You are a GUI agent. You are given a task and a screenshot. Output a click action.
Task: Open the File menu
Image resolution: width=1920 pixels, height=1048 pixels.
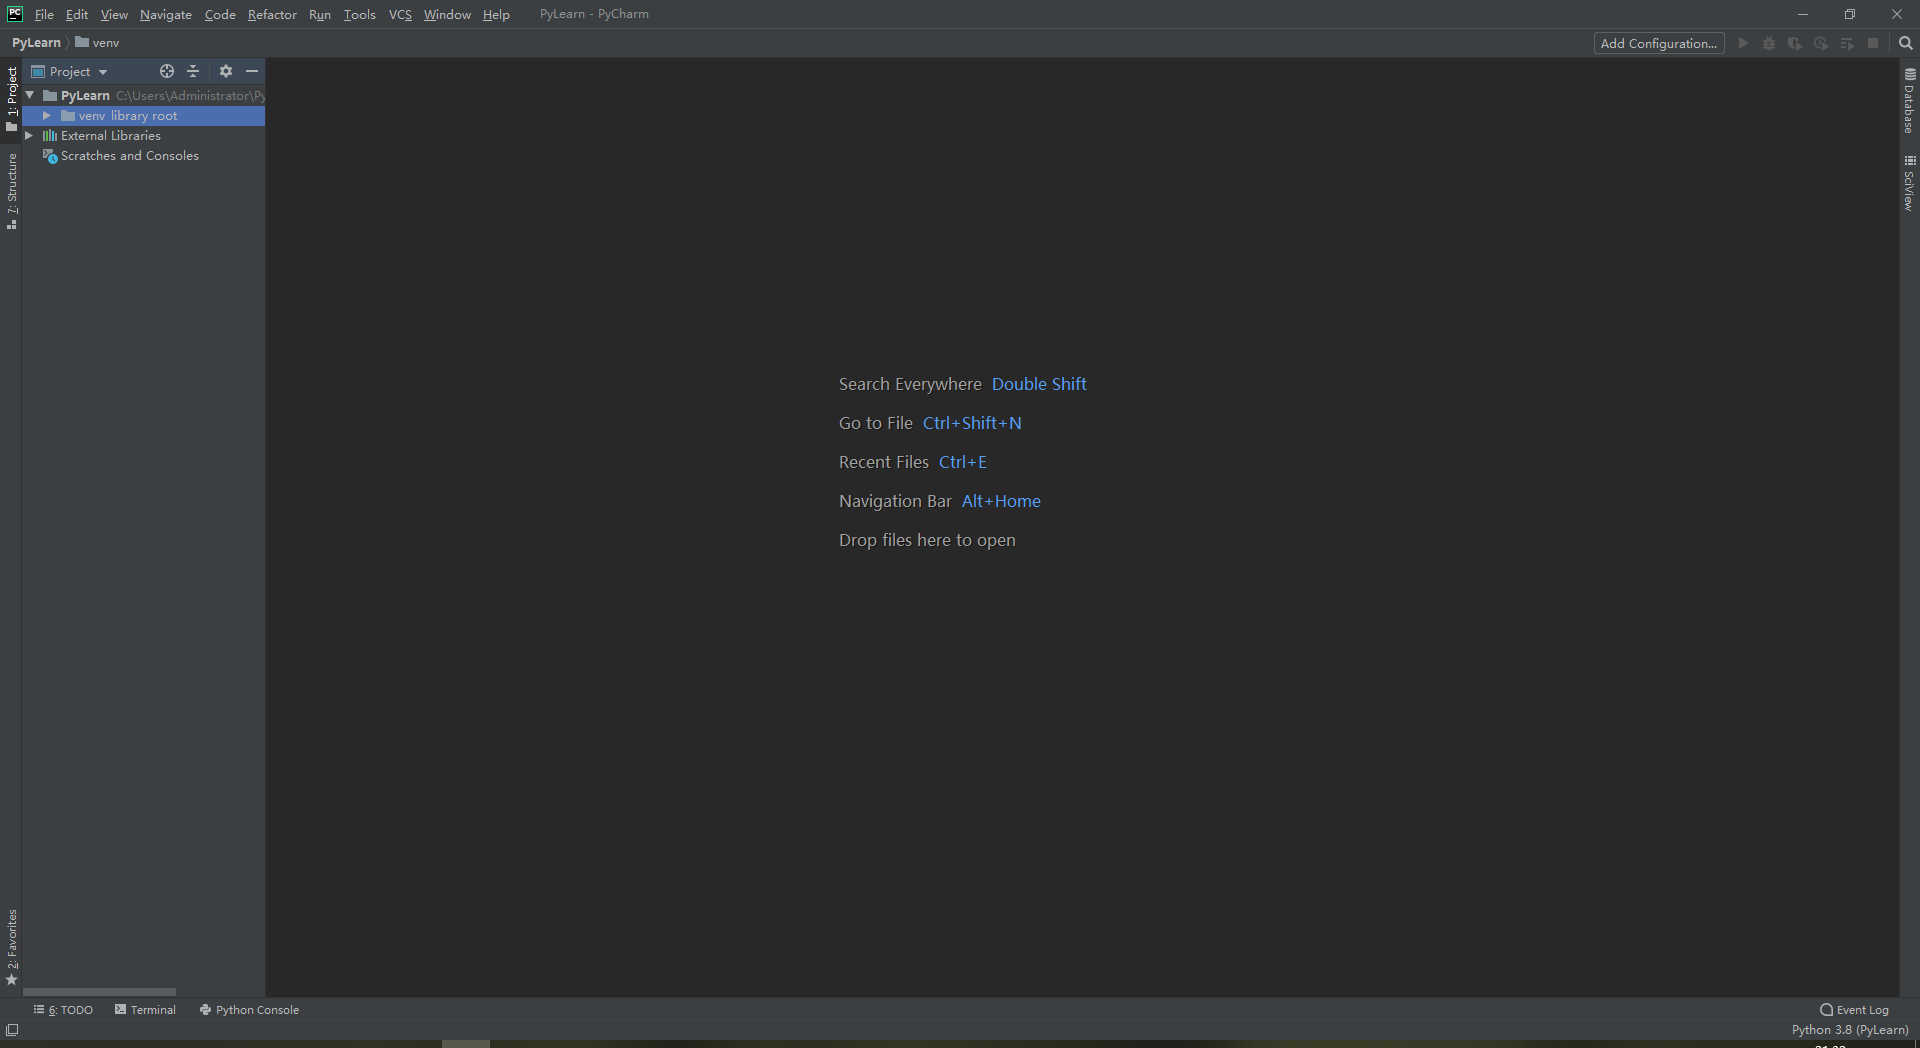pos(44,14)
